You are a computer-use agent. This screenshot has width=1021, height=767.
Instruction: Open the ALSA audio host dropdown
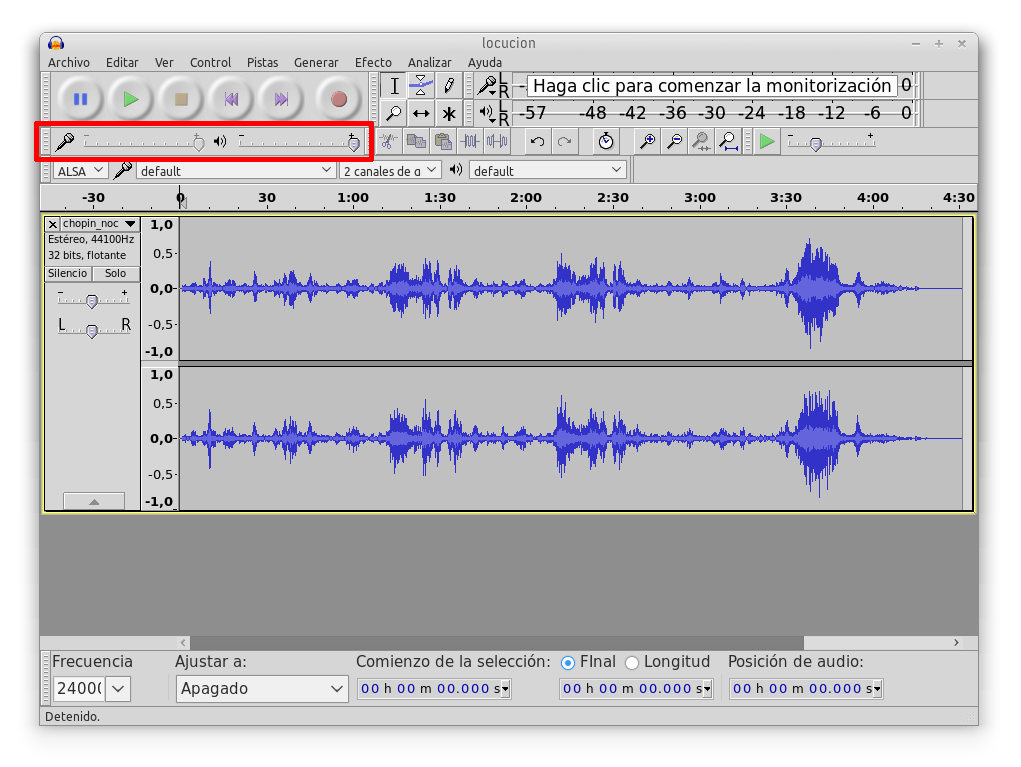(79, 171)
